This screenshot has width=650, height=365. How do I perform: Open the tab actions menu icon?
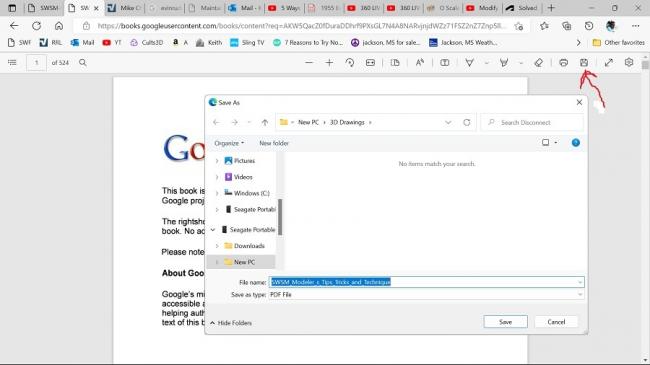pyautogui.click(x=12, y=8)
